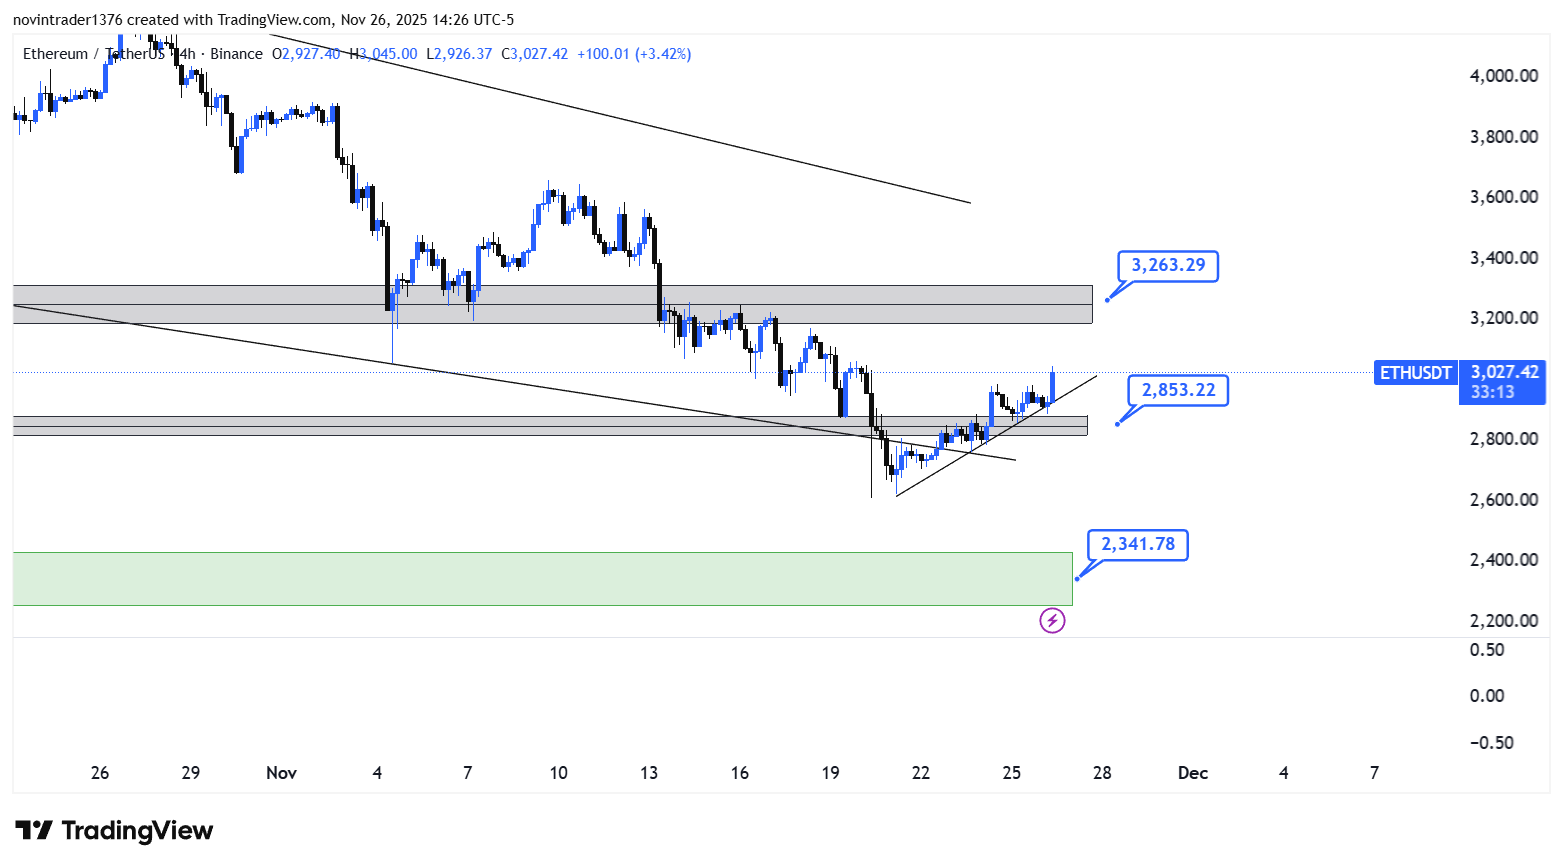Click the current price 3,027.42 label
1563x868 pixels.
point(1503,372)
